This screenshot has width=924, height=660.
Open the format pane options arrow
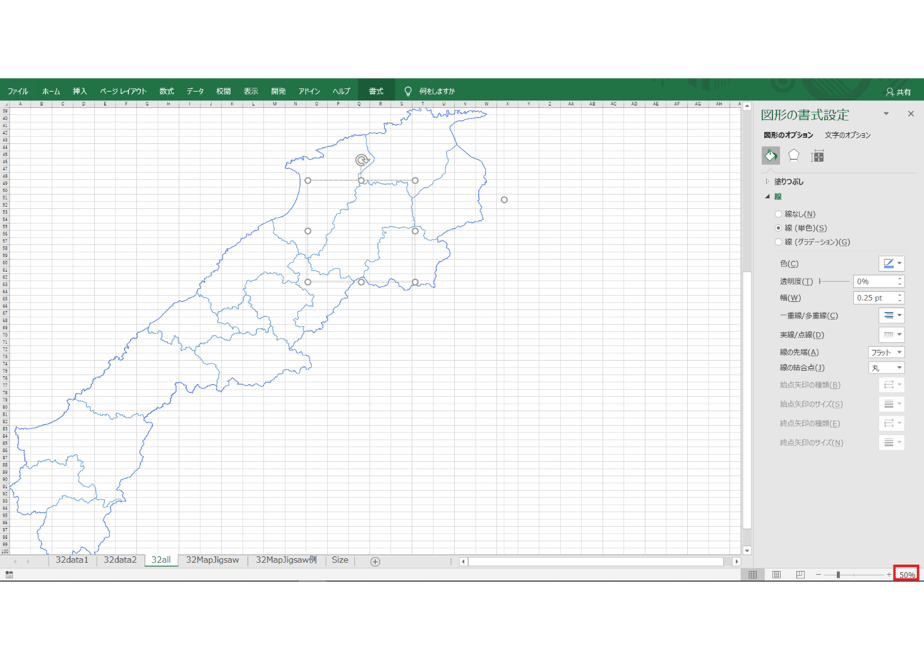pyautogui.click(x=886, y=114)
